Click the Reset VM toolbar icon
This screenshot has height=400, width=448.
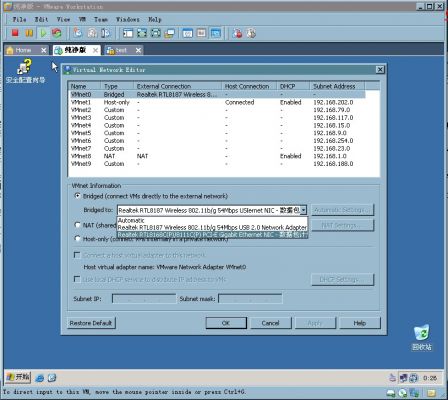click(57, 33)
